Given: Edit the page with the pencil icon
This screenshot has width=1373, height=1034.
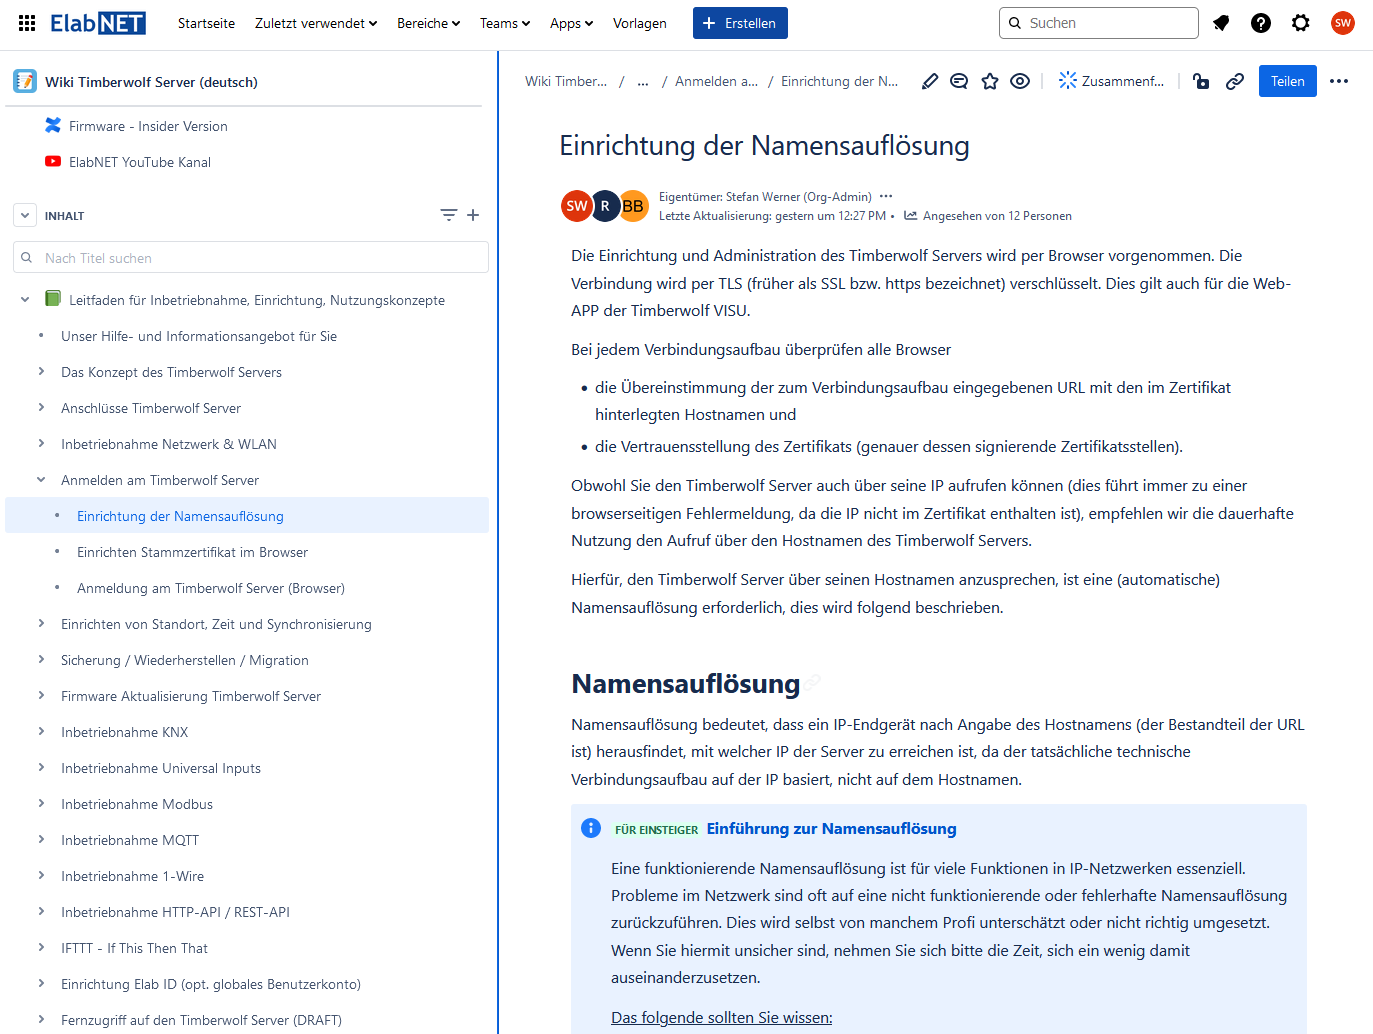Looking at the screenshot, I should coord(930,81).
